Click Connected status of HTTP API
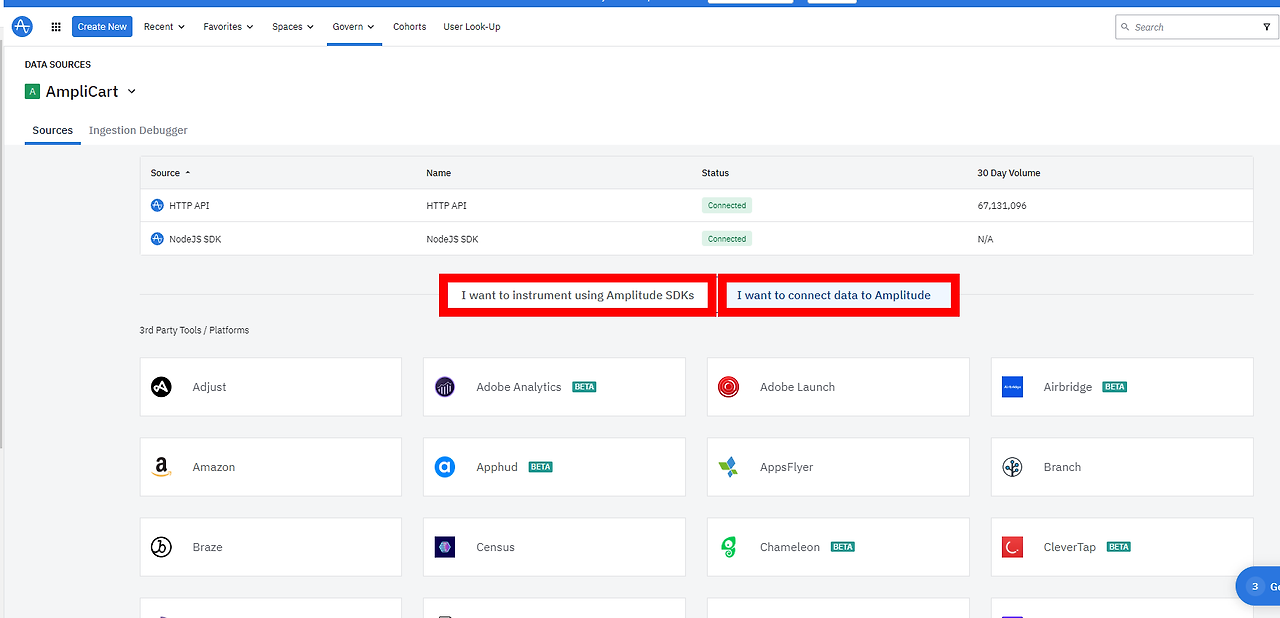Screen dimensions: 1280x618 tap(727, 205)
